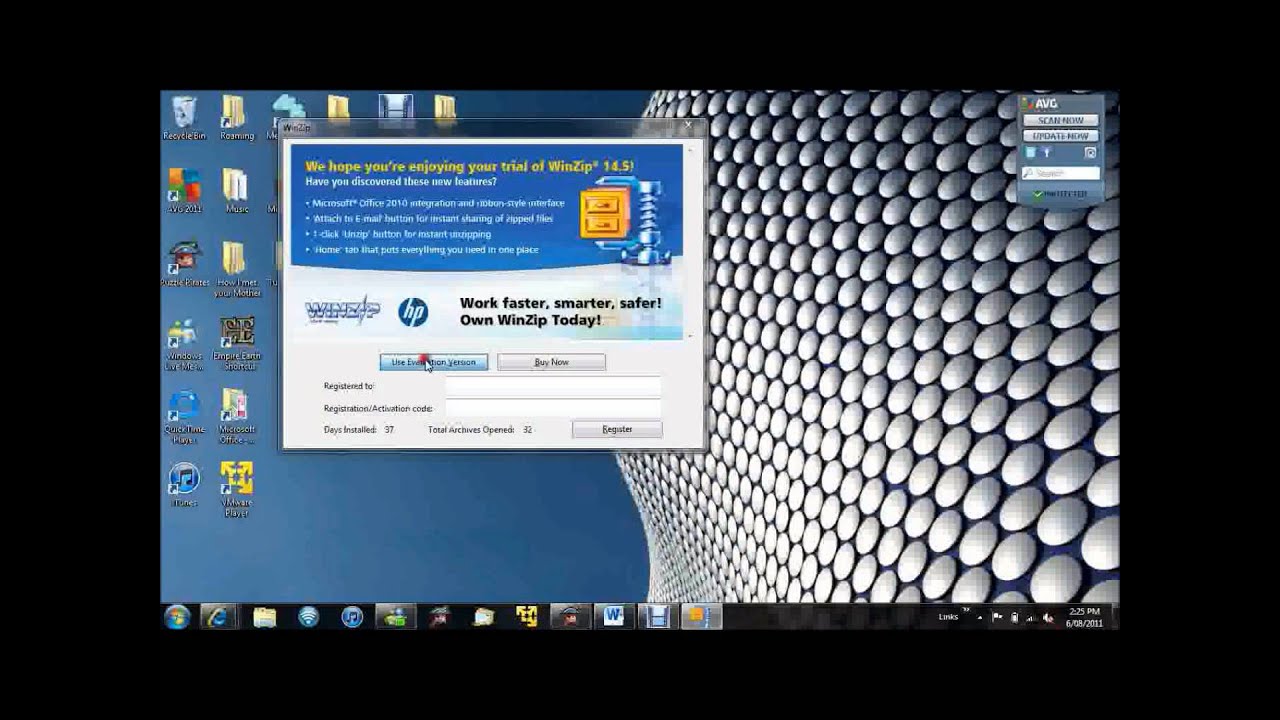Click the floppy disk taskbar item
1280x720 pixels.
[x=657, y=617]
